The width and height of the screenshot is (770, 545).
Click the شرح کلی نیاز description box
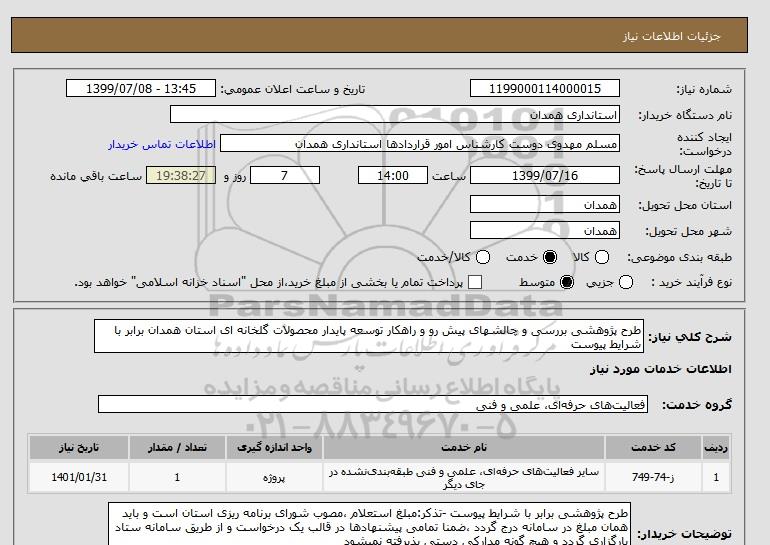tap(369, 336)
